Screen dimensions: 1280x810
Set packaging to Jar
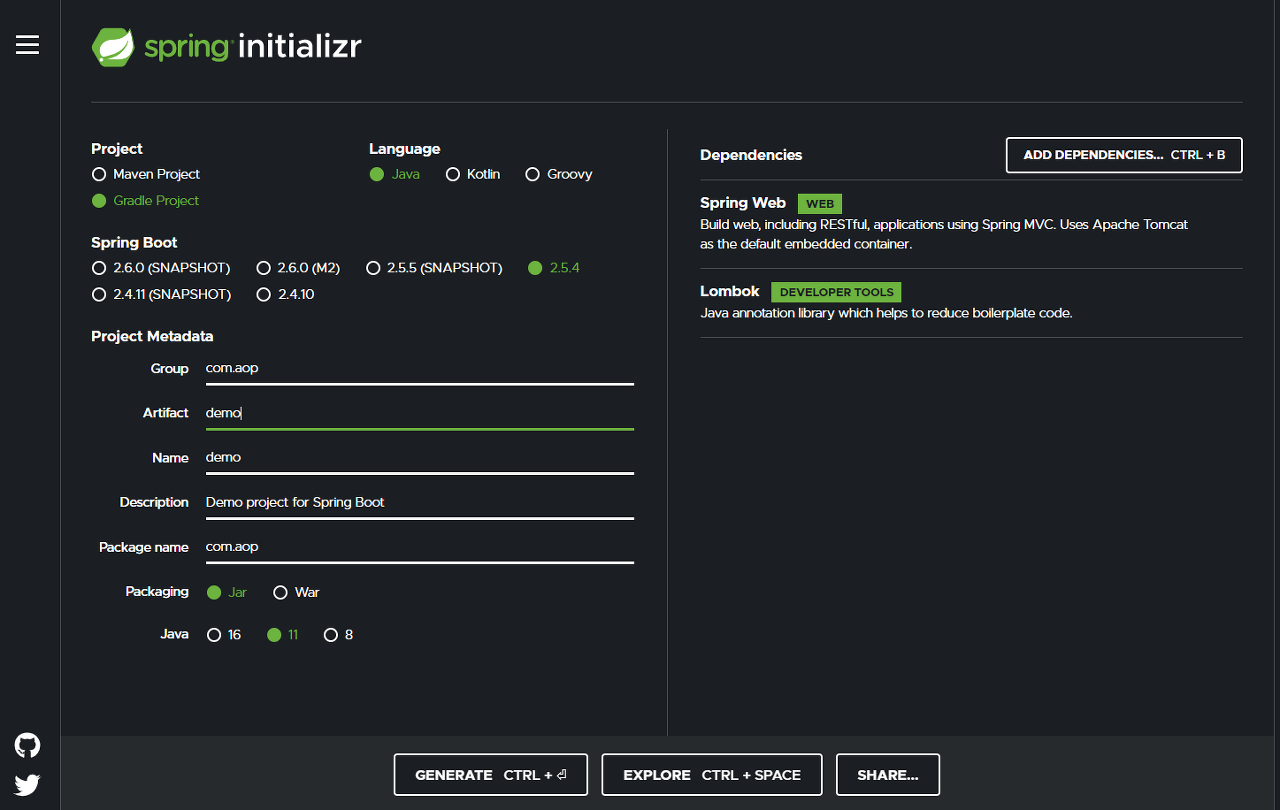click(227, 592)
